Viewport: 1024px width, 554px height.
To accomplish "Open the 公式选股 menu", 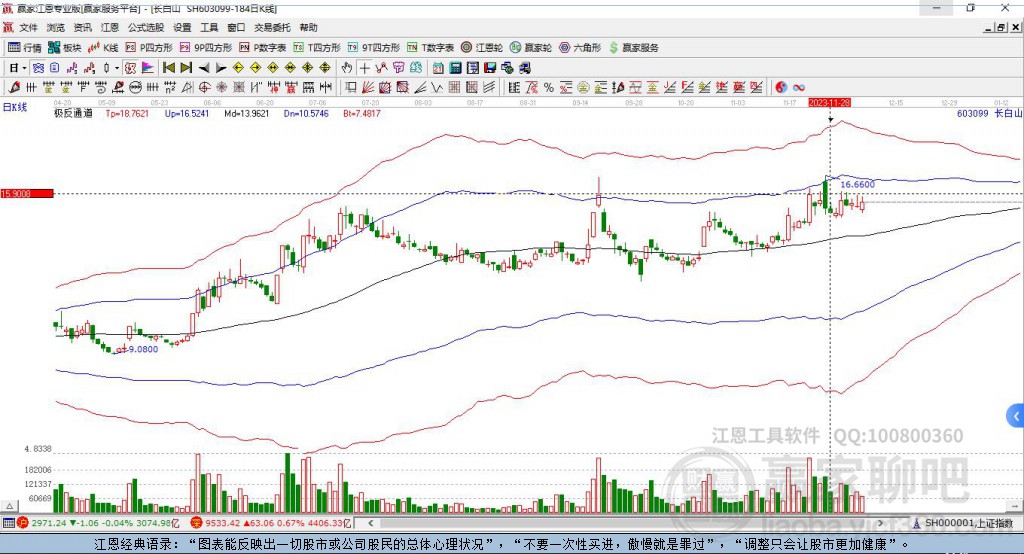I will coord(146,27).
